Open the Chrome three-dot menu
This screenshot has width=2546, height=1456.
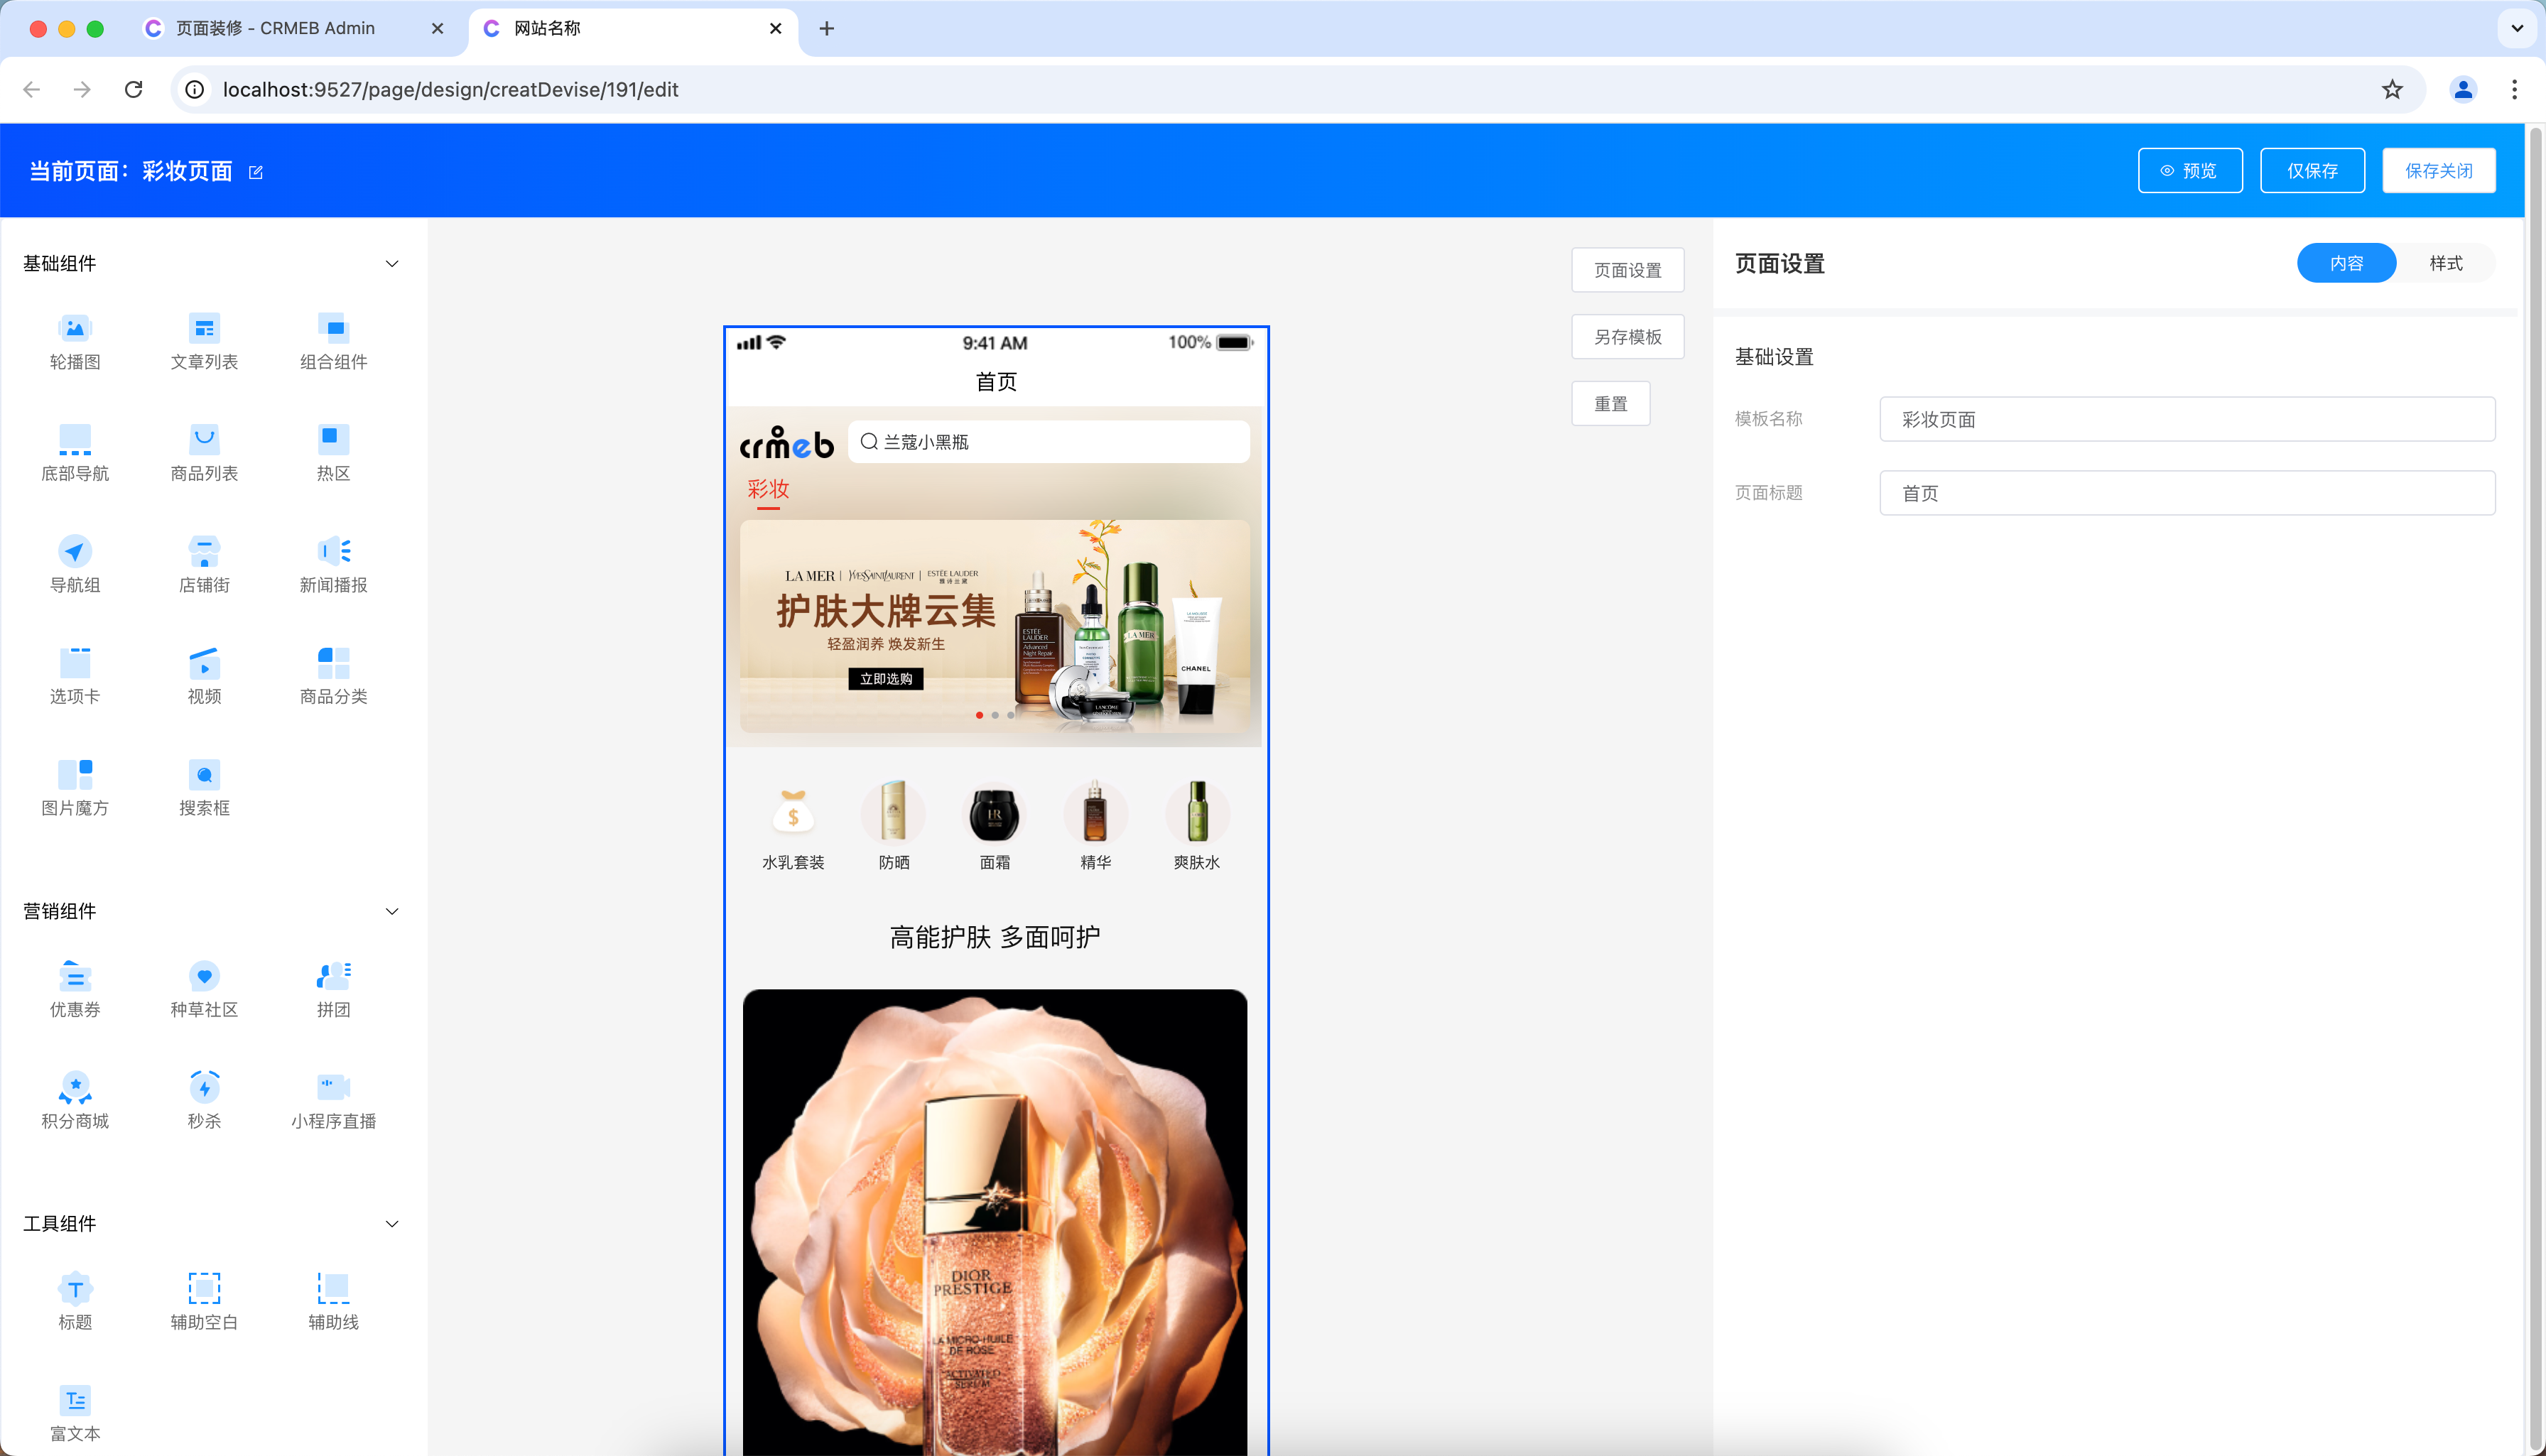(2514, 90)
